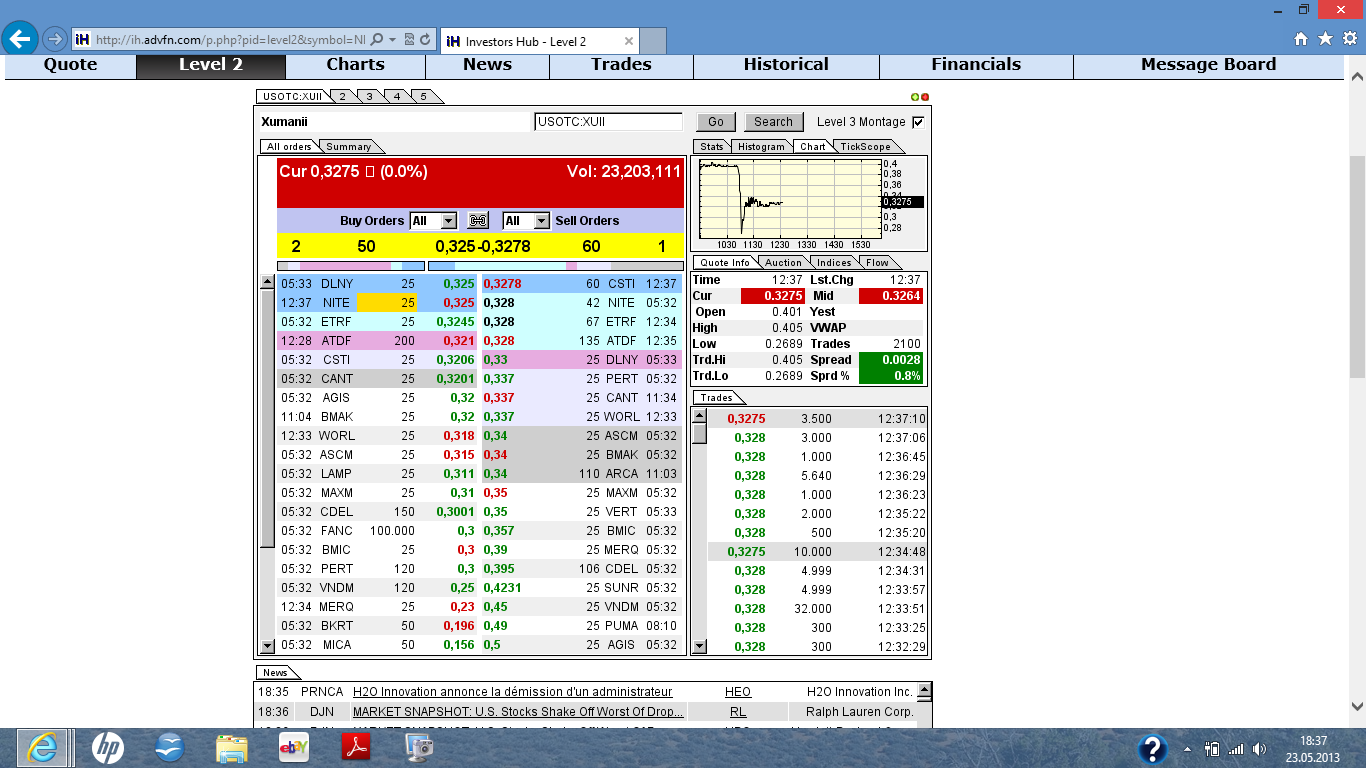Click down arrow of Trades list scrollbar
Viewport: 1366px width, 768px height.
click(700, 646)
